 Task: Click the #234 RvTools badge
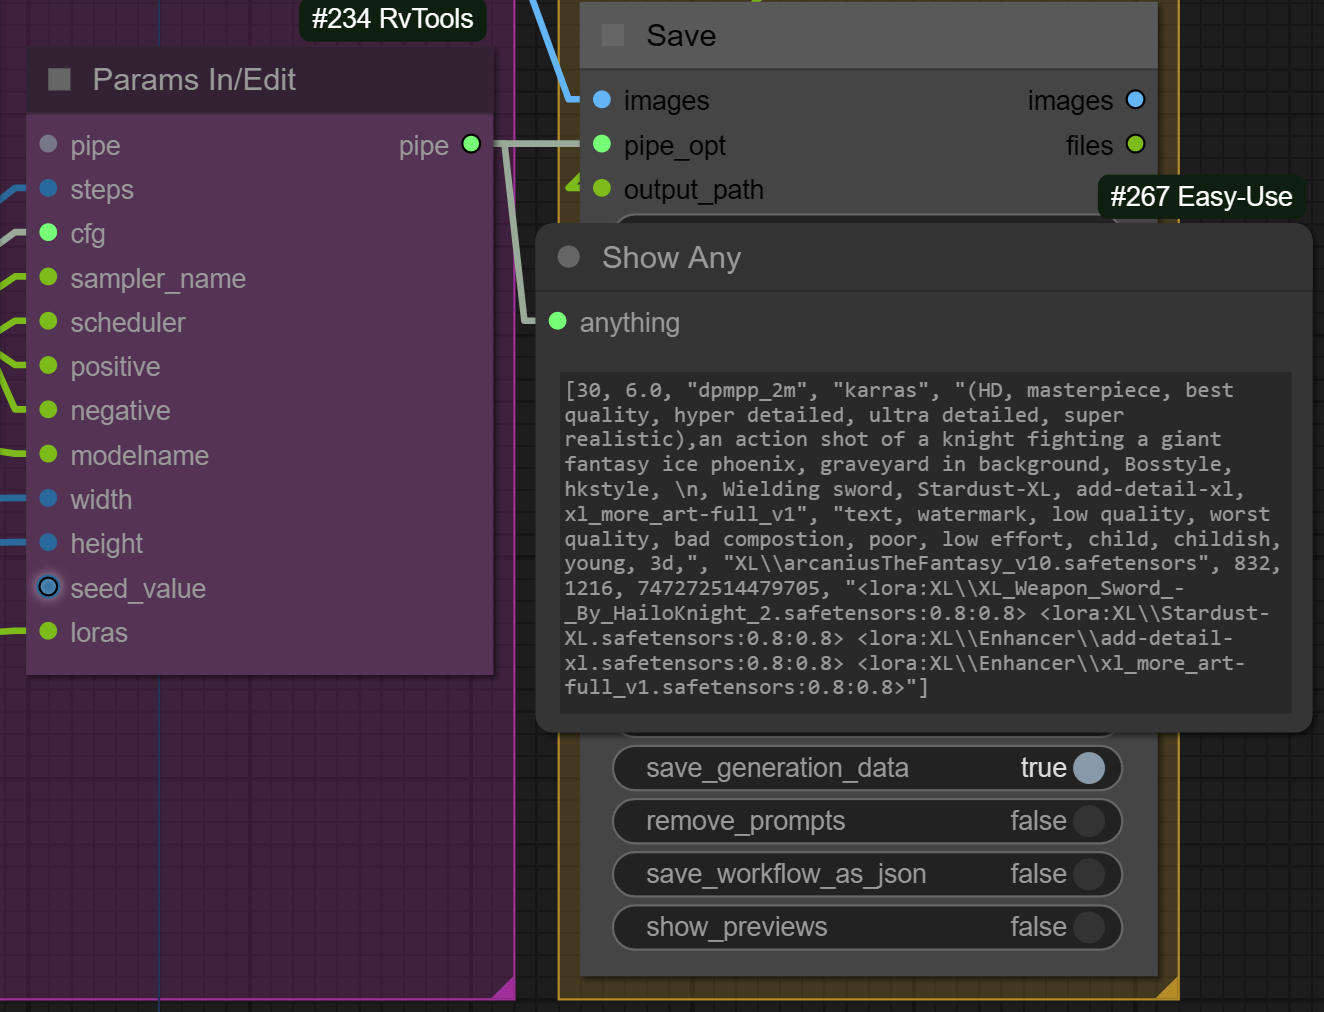click(x=392, y=19)
